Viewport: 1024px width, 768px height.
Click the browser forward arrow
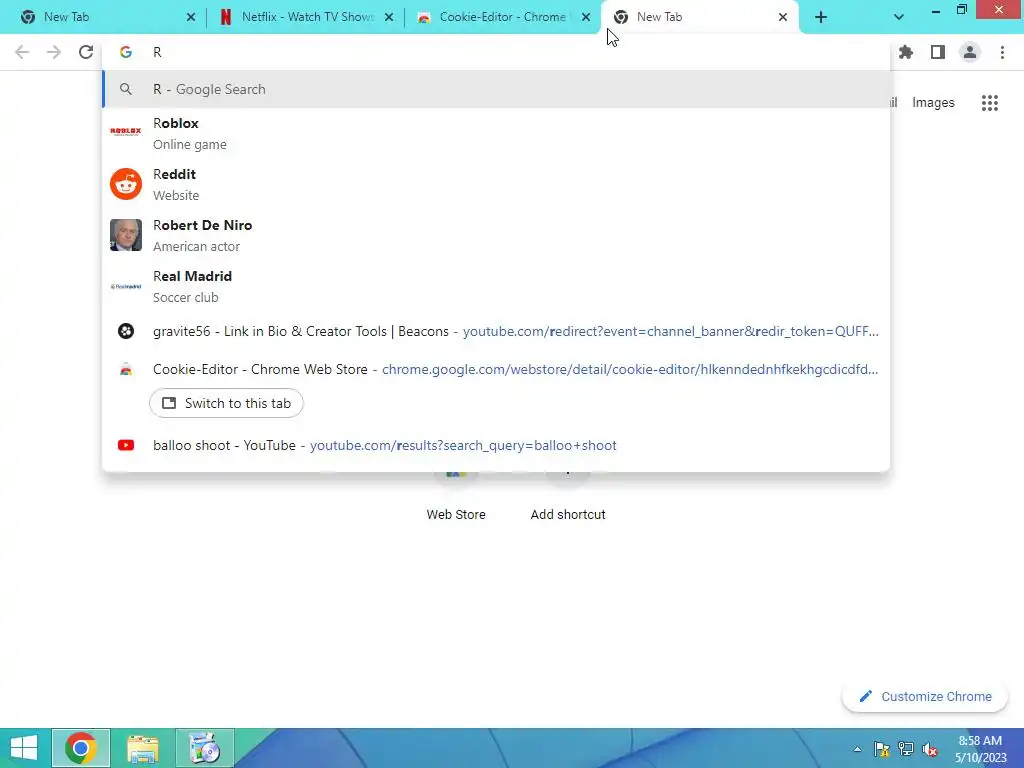(x=54, y=52)
